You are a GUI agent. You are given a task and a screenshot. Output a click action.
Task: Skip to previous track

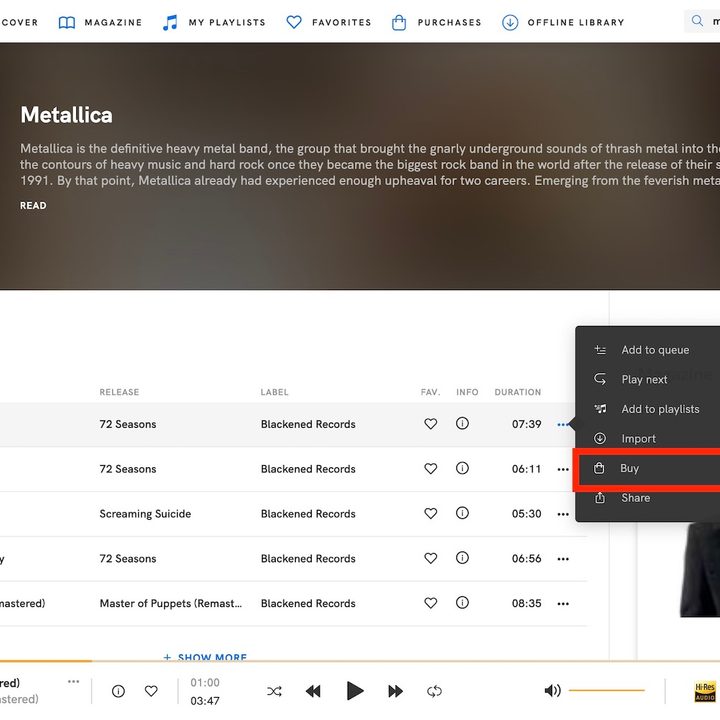coord(313,691)
